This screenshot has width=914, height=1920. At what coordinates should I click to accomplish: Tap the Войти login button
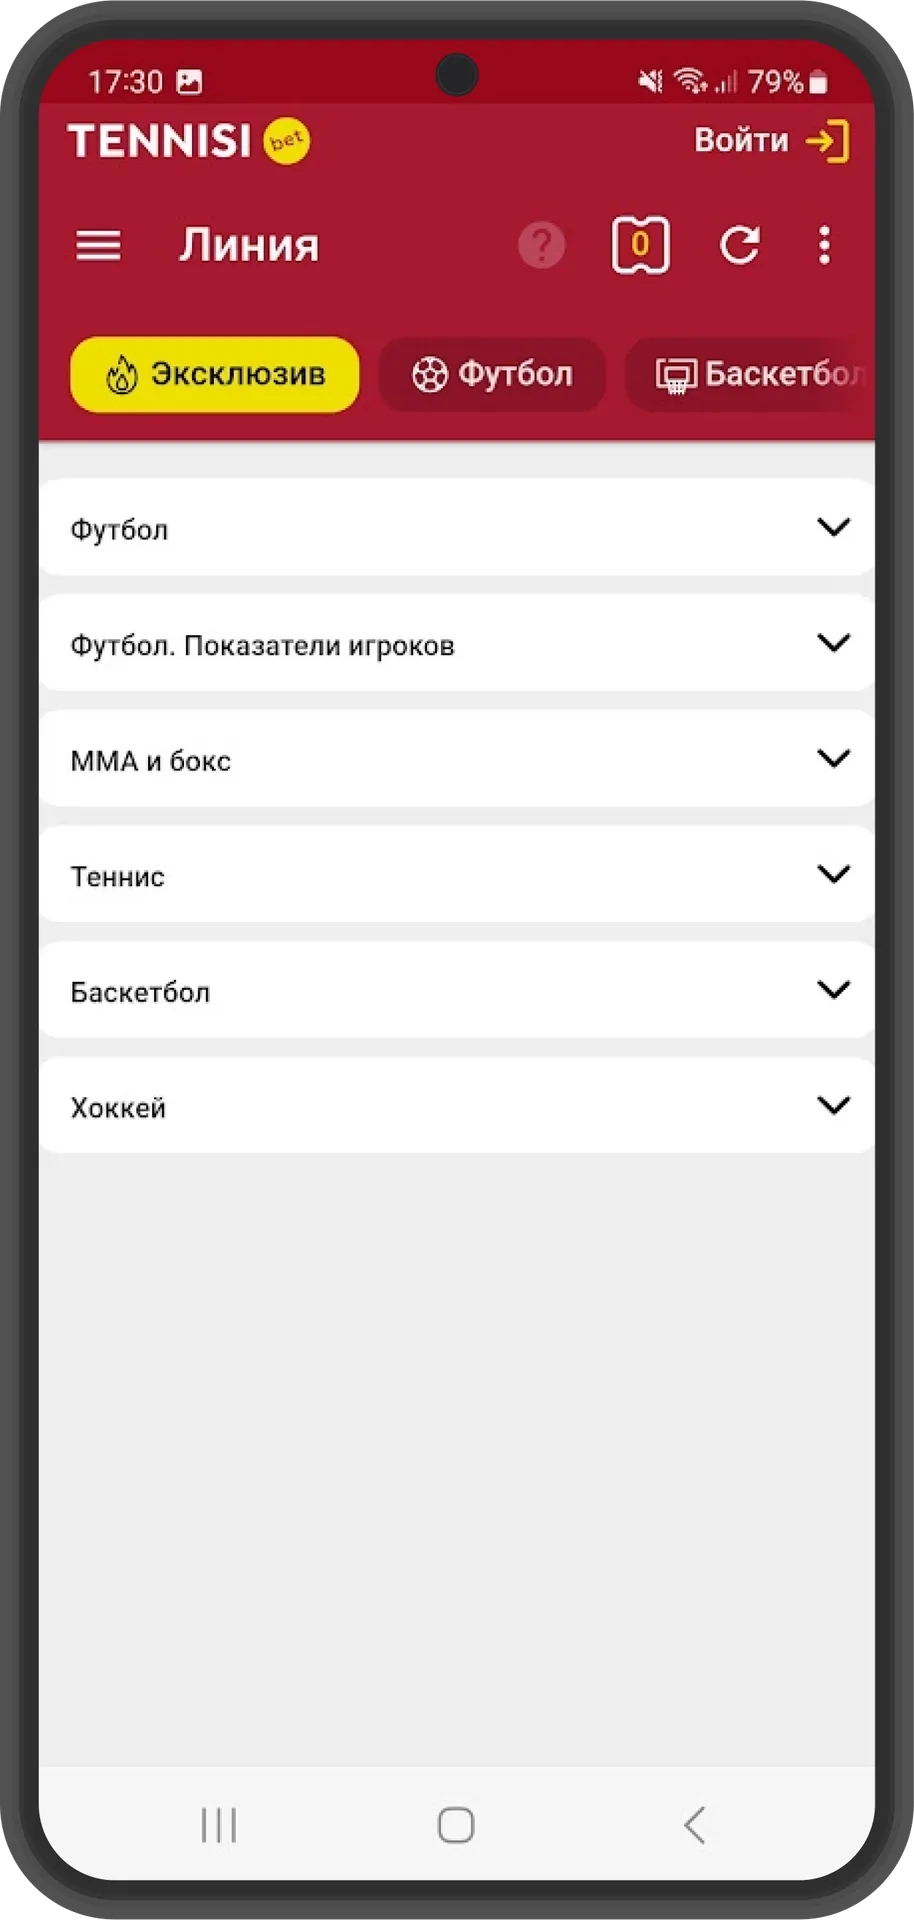tap(772, 140)
